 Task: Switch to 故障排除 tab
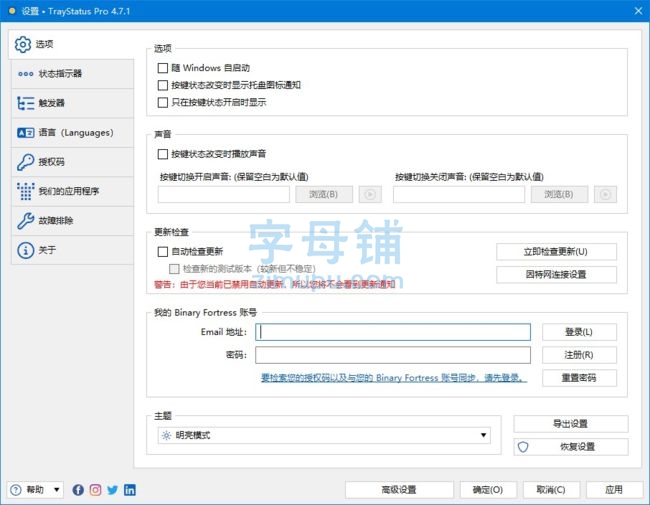coord(73,221)
